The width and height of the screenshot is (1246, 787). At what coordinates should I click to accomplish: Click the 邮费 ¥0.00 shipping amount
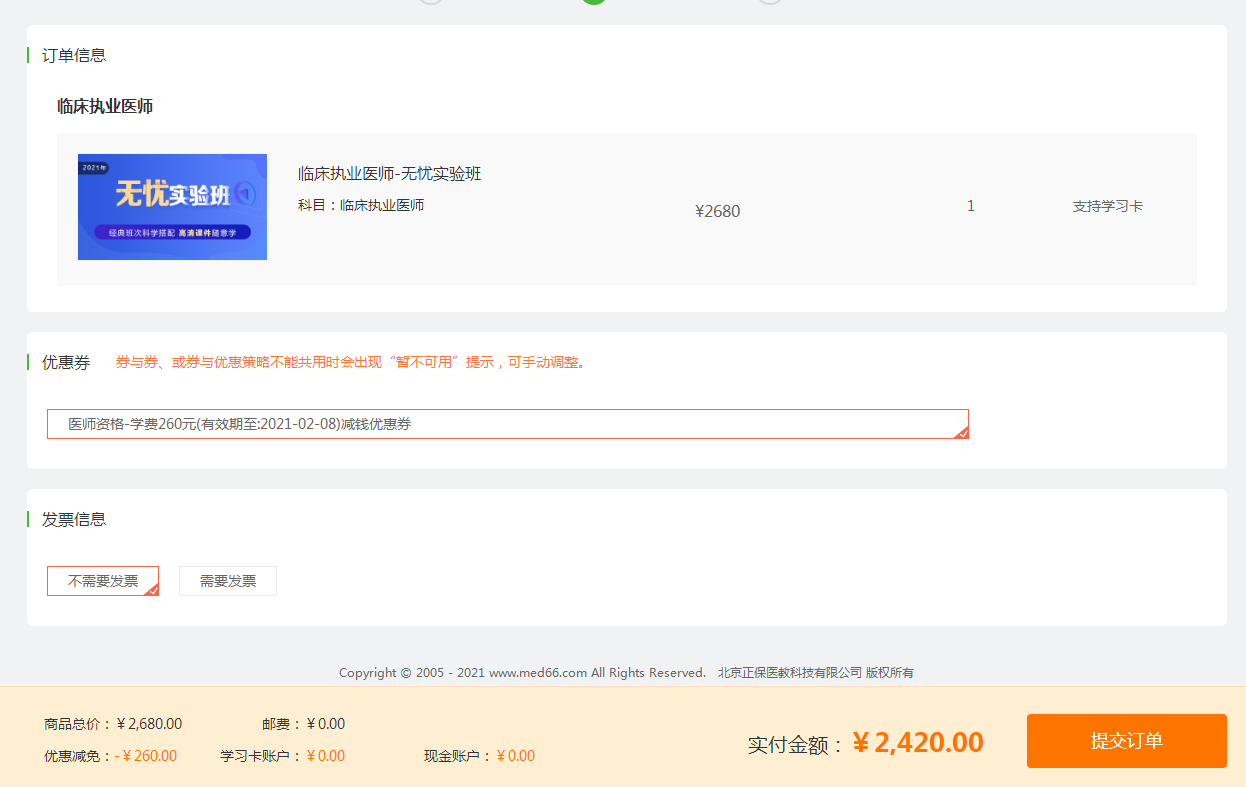click(x=325, y=724)
